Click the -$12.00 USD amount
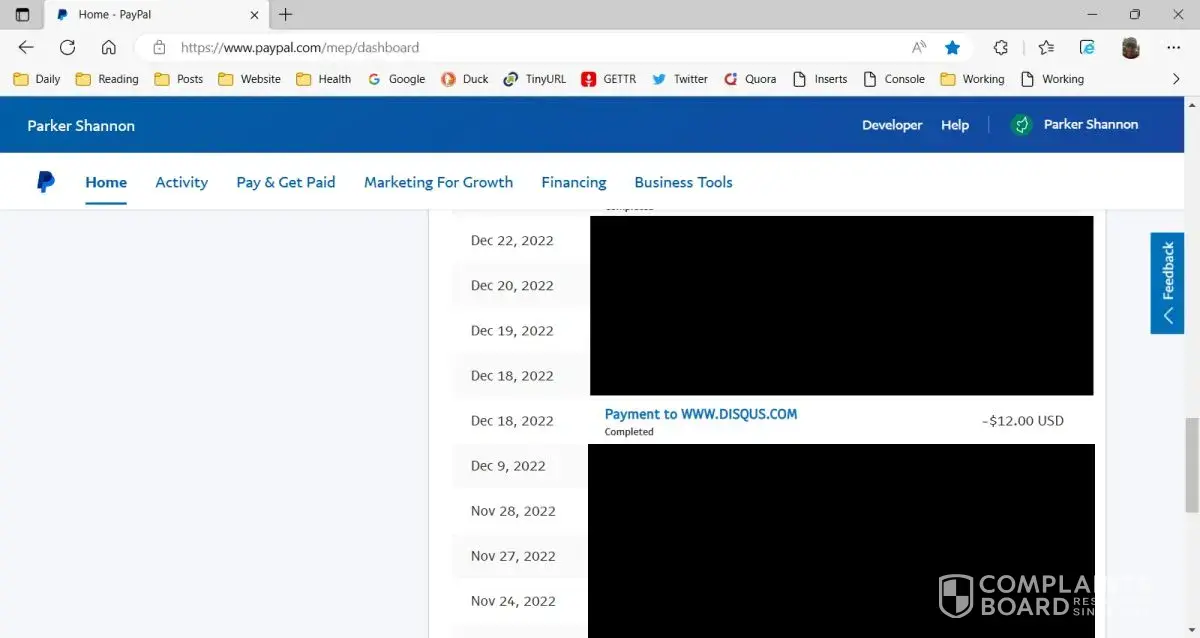Screen dimensions: 1200x638 coord(1023,421)
